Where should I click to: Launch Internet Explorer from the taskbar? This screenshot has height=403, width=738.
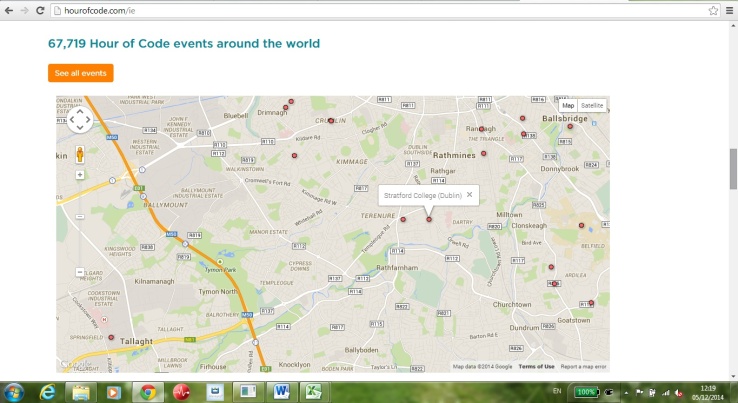[48, 392]
